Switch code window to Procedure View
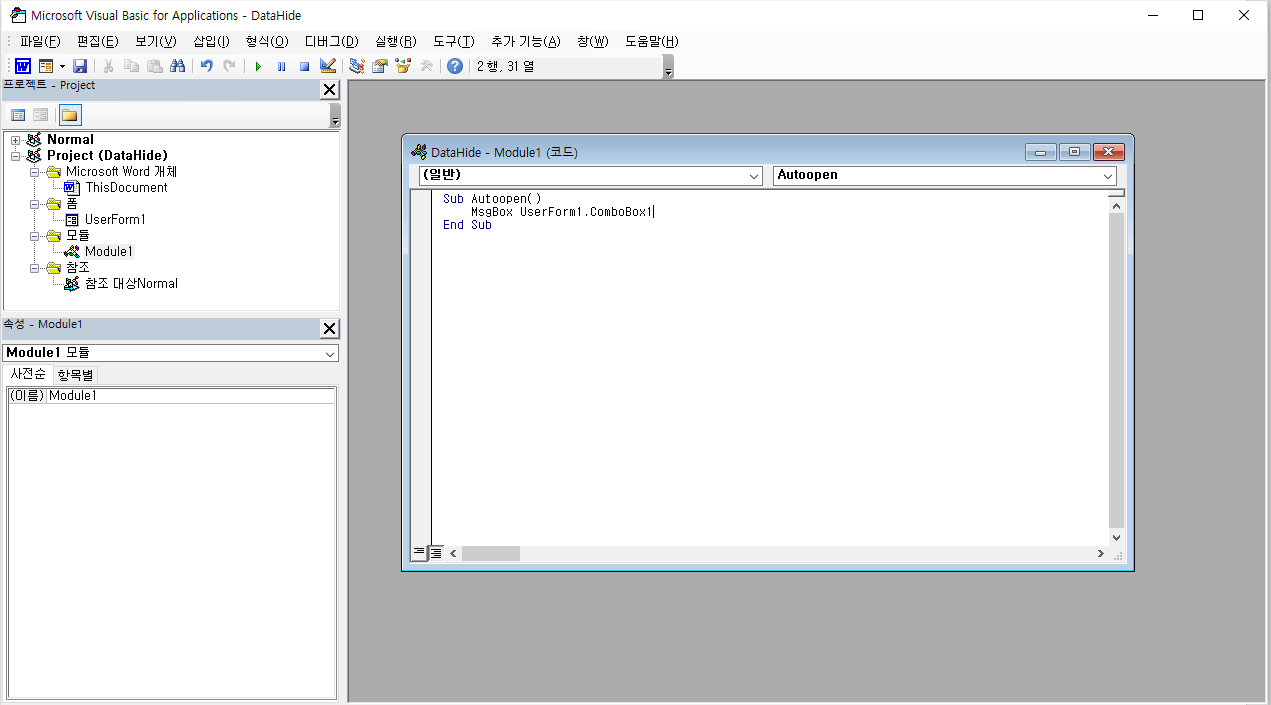Screen dimensions: 1271x705 pyautogui.click(x=419, y=553)
